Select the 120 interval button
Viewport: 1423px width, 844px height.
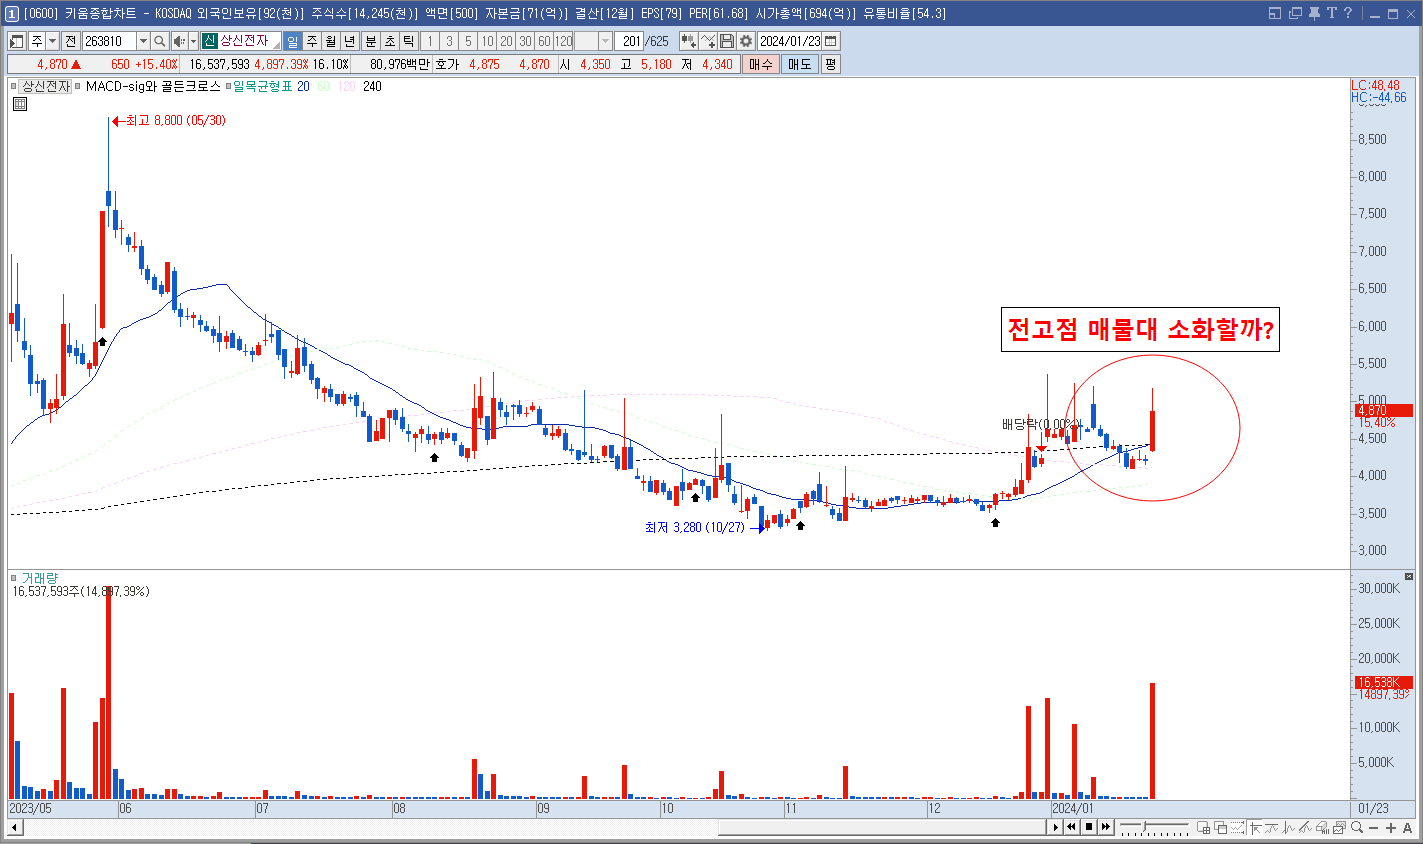tap(564, 41)
